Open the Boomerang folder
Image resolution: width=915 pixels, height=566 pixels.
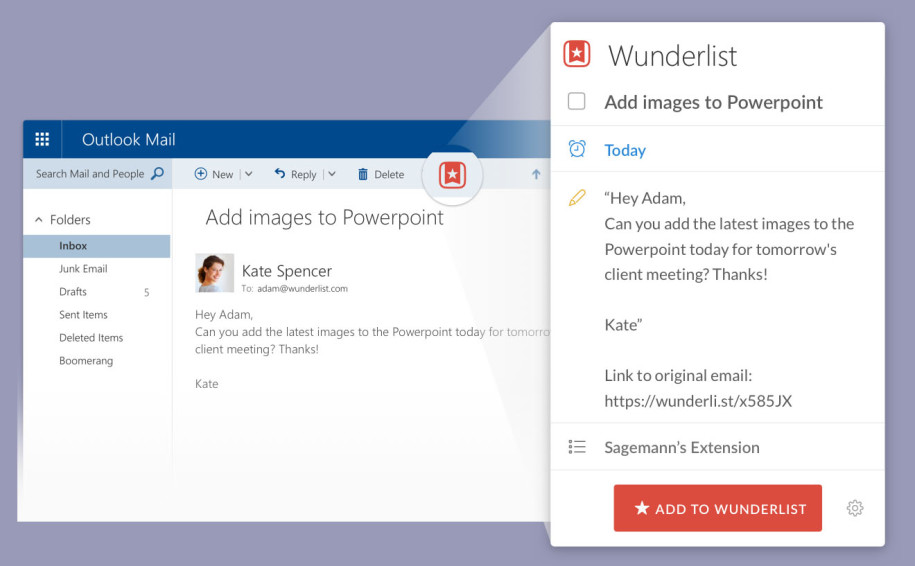click(86, 361)
